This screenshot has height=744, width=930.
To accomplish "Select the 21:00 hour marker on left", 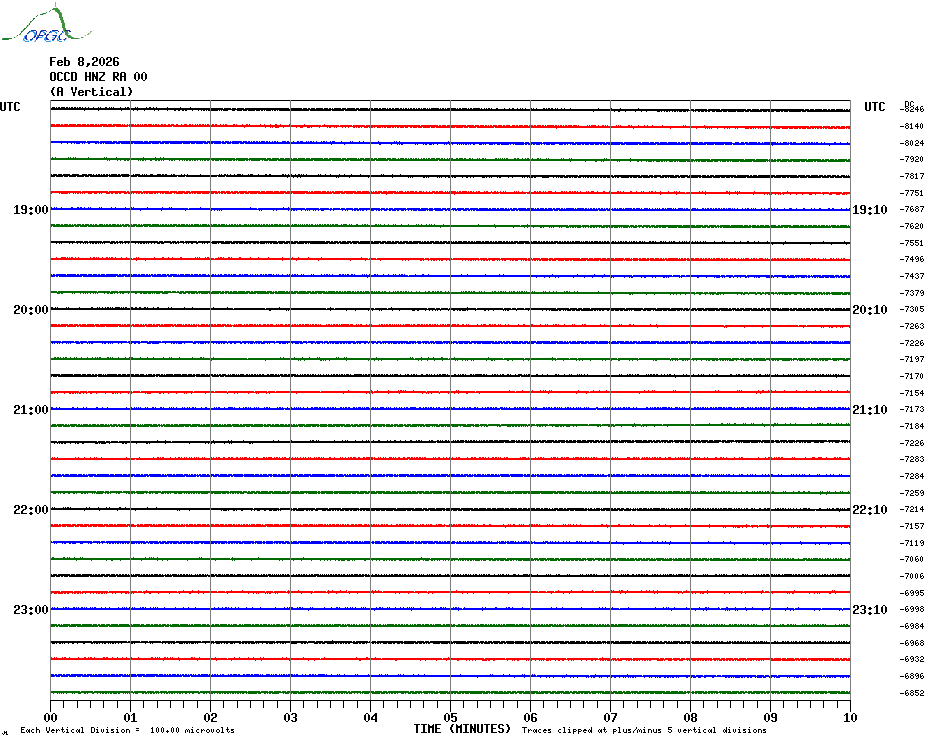I will tap(30, 410).
